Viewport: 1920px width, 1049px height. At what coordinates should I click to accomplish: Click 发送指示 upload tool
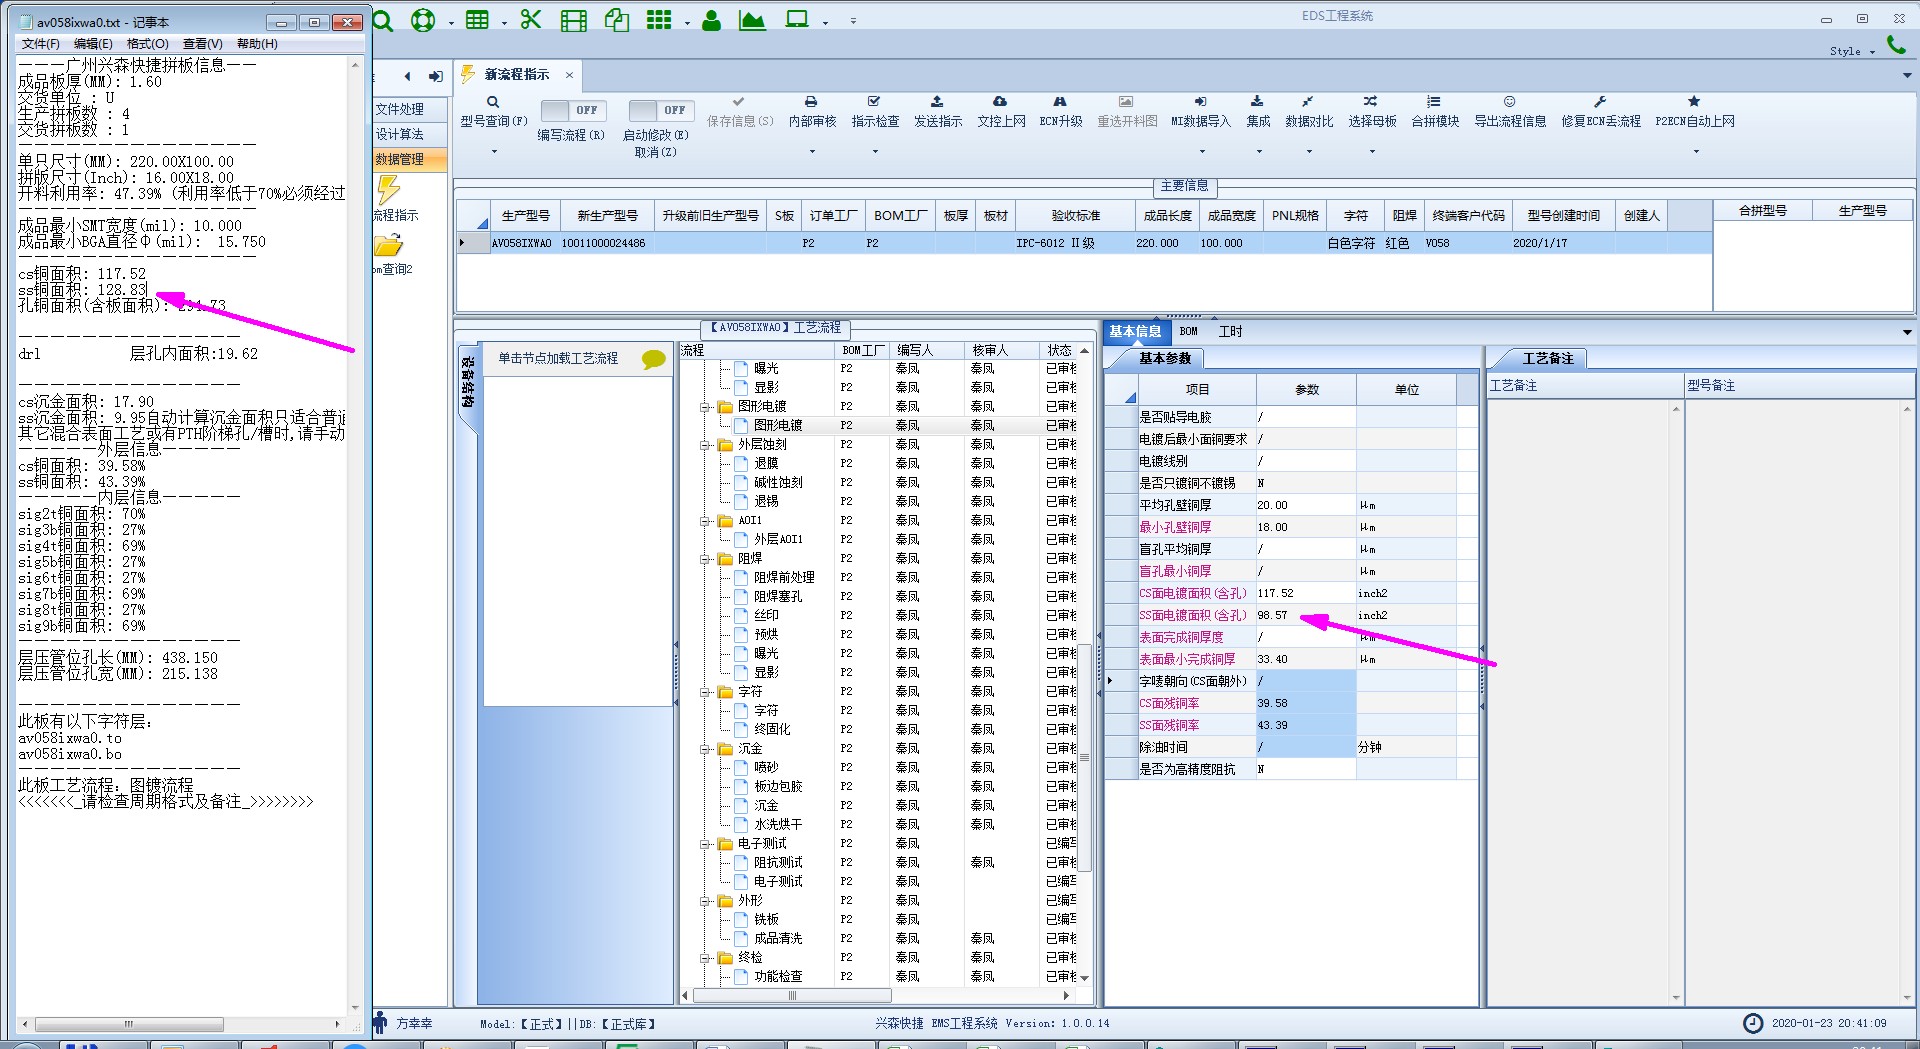938,112
